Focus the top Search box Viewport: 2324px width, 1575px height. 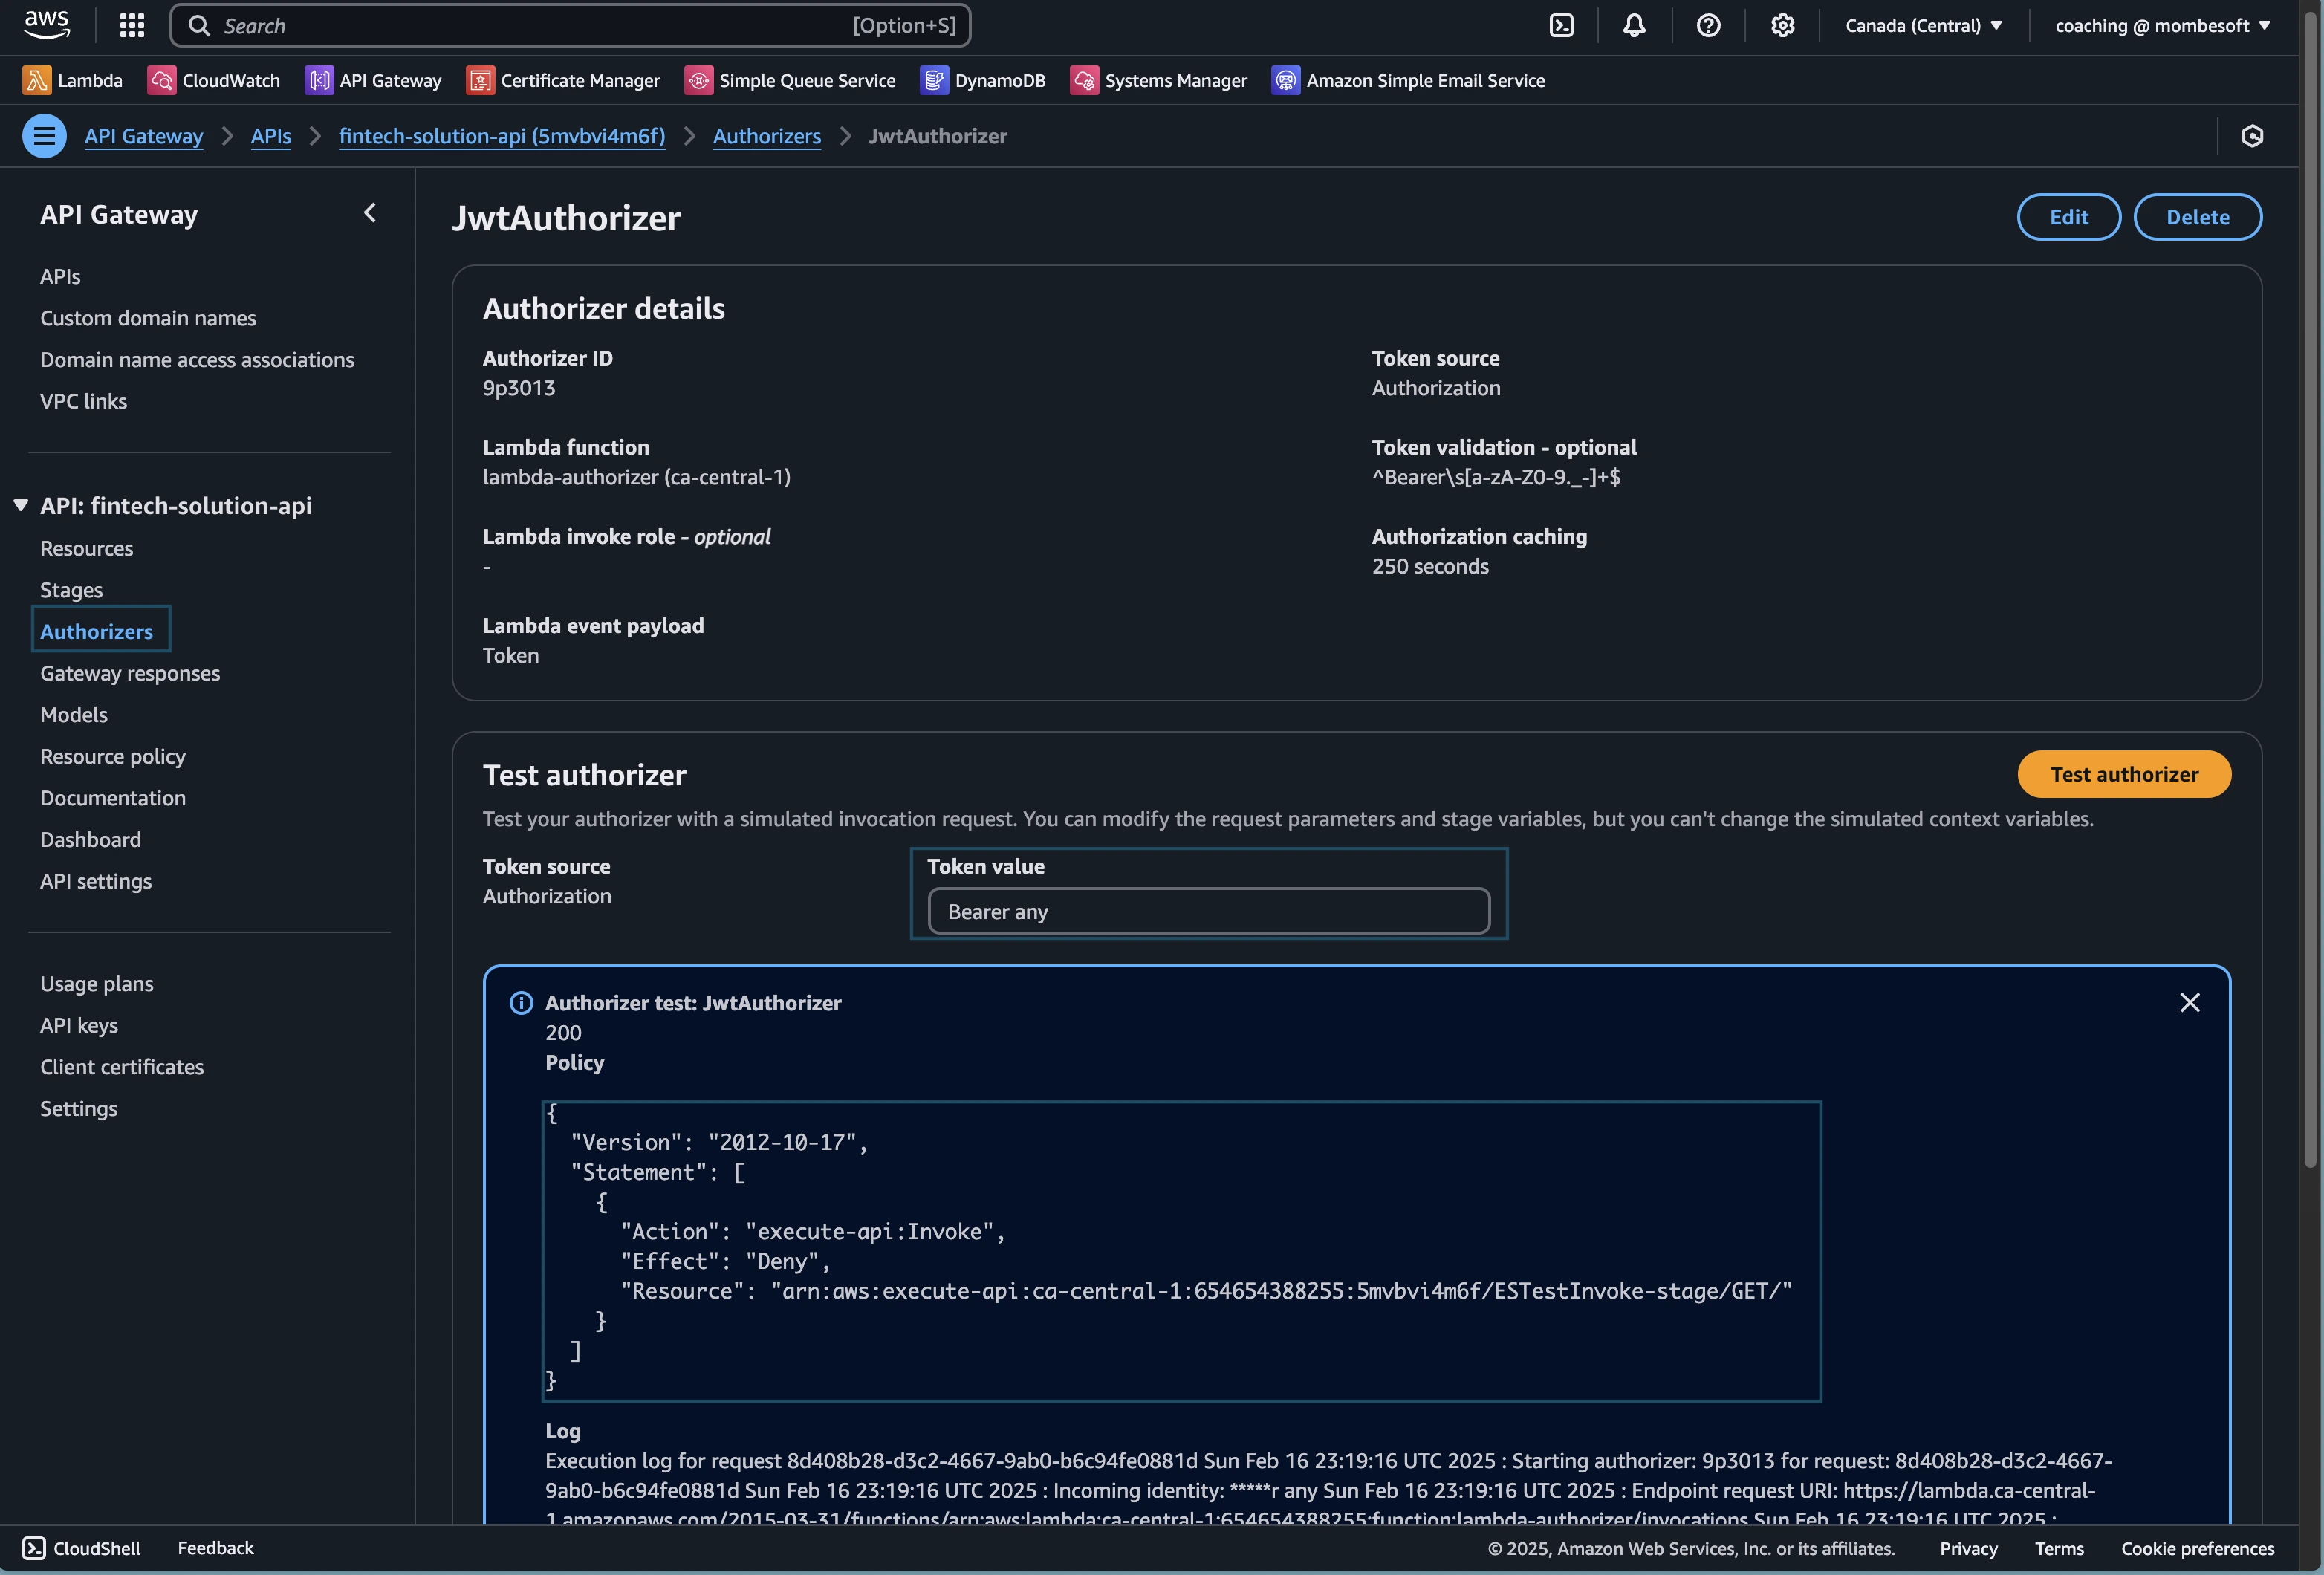tap(570, 25)
